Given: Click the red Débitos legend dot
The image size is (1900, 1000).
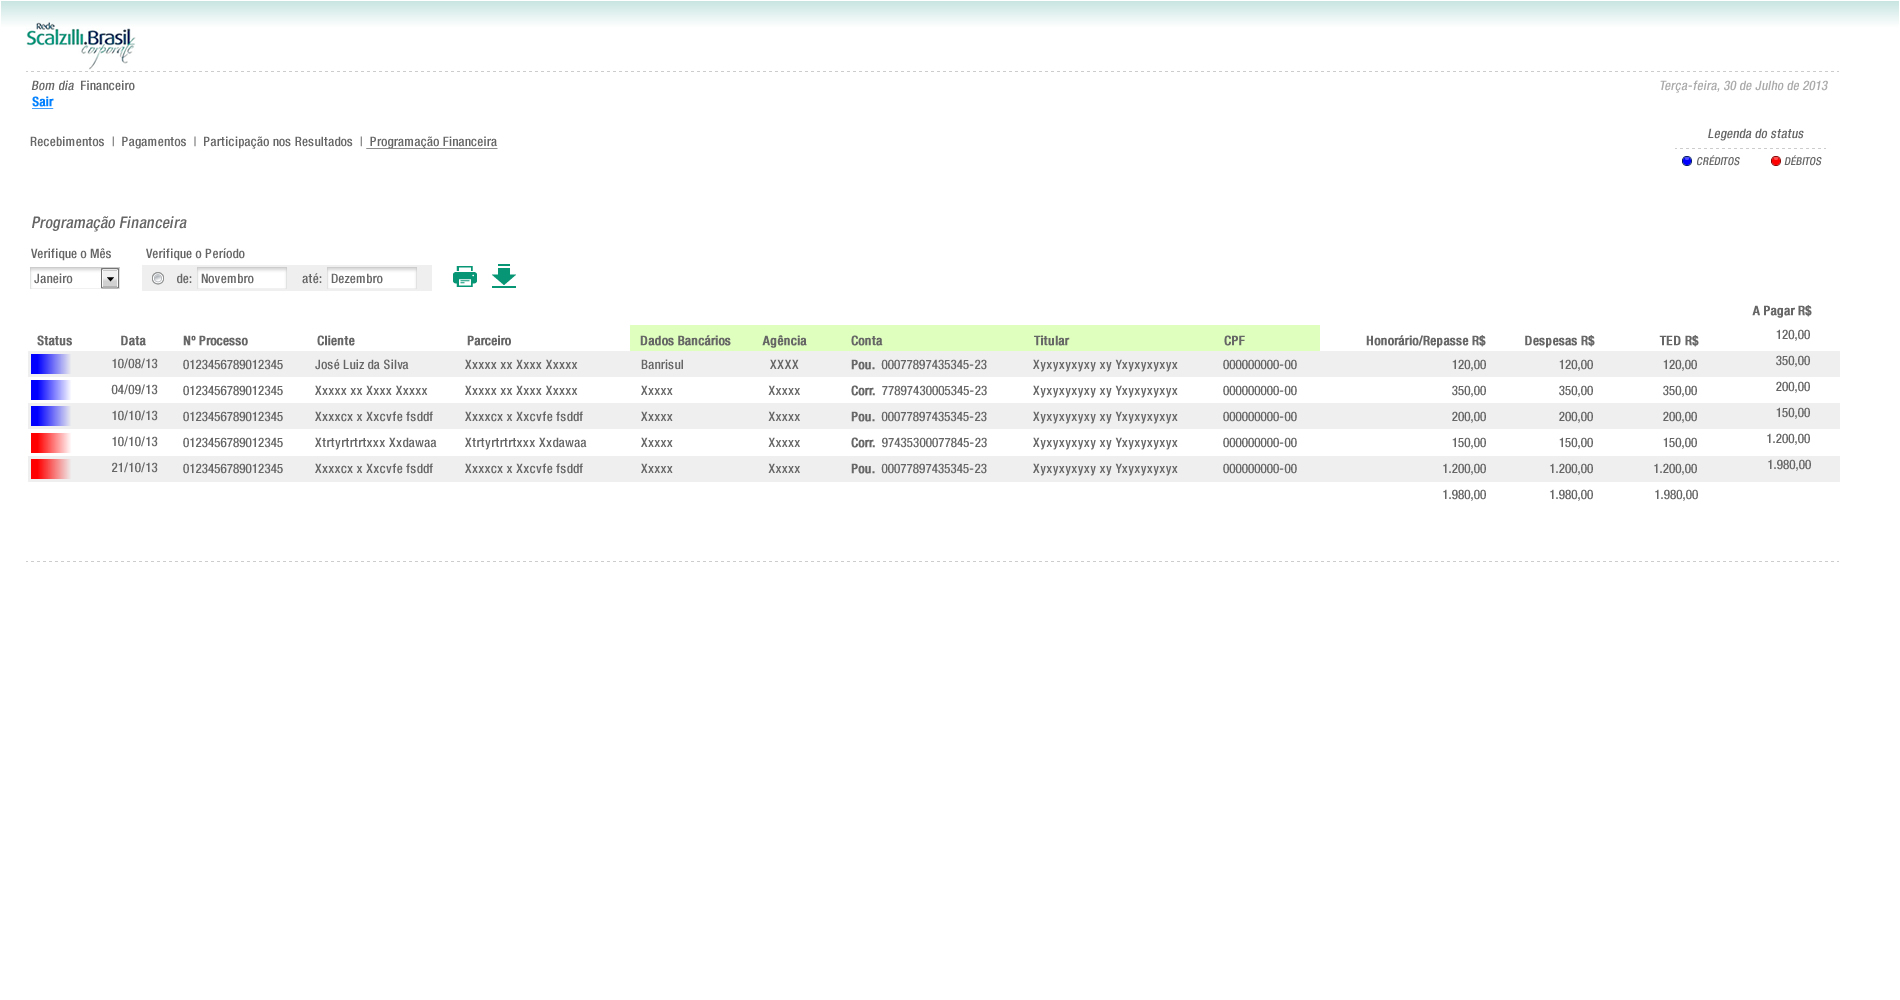Looking at the screenshot, I should 1776,161.
